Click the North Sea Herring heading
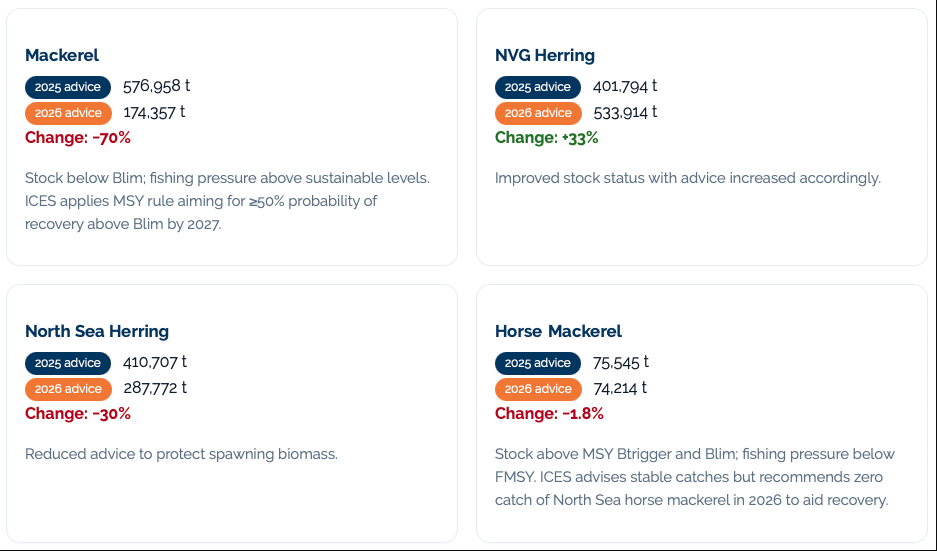 (97, 331)
